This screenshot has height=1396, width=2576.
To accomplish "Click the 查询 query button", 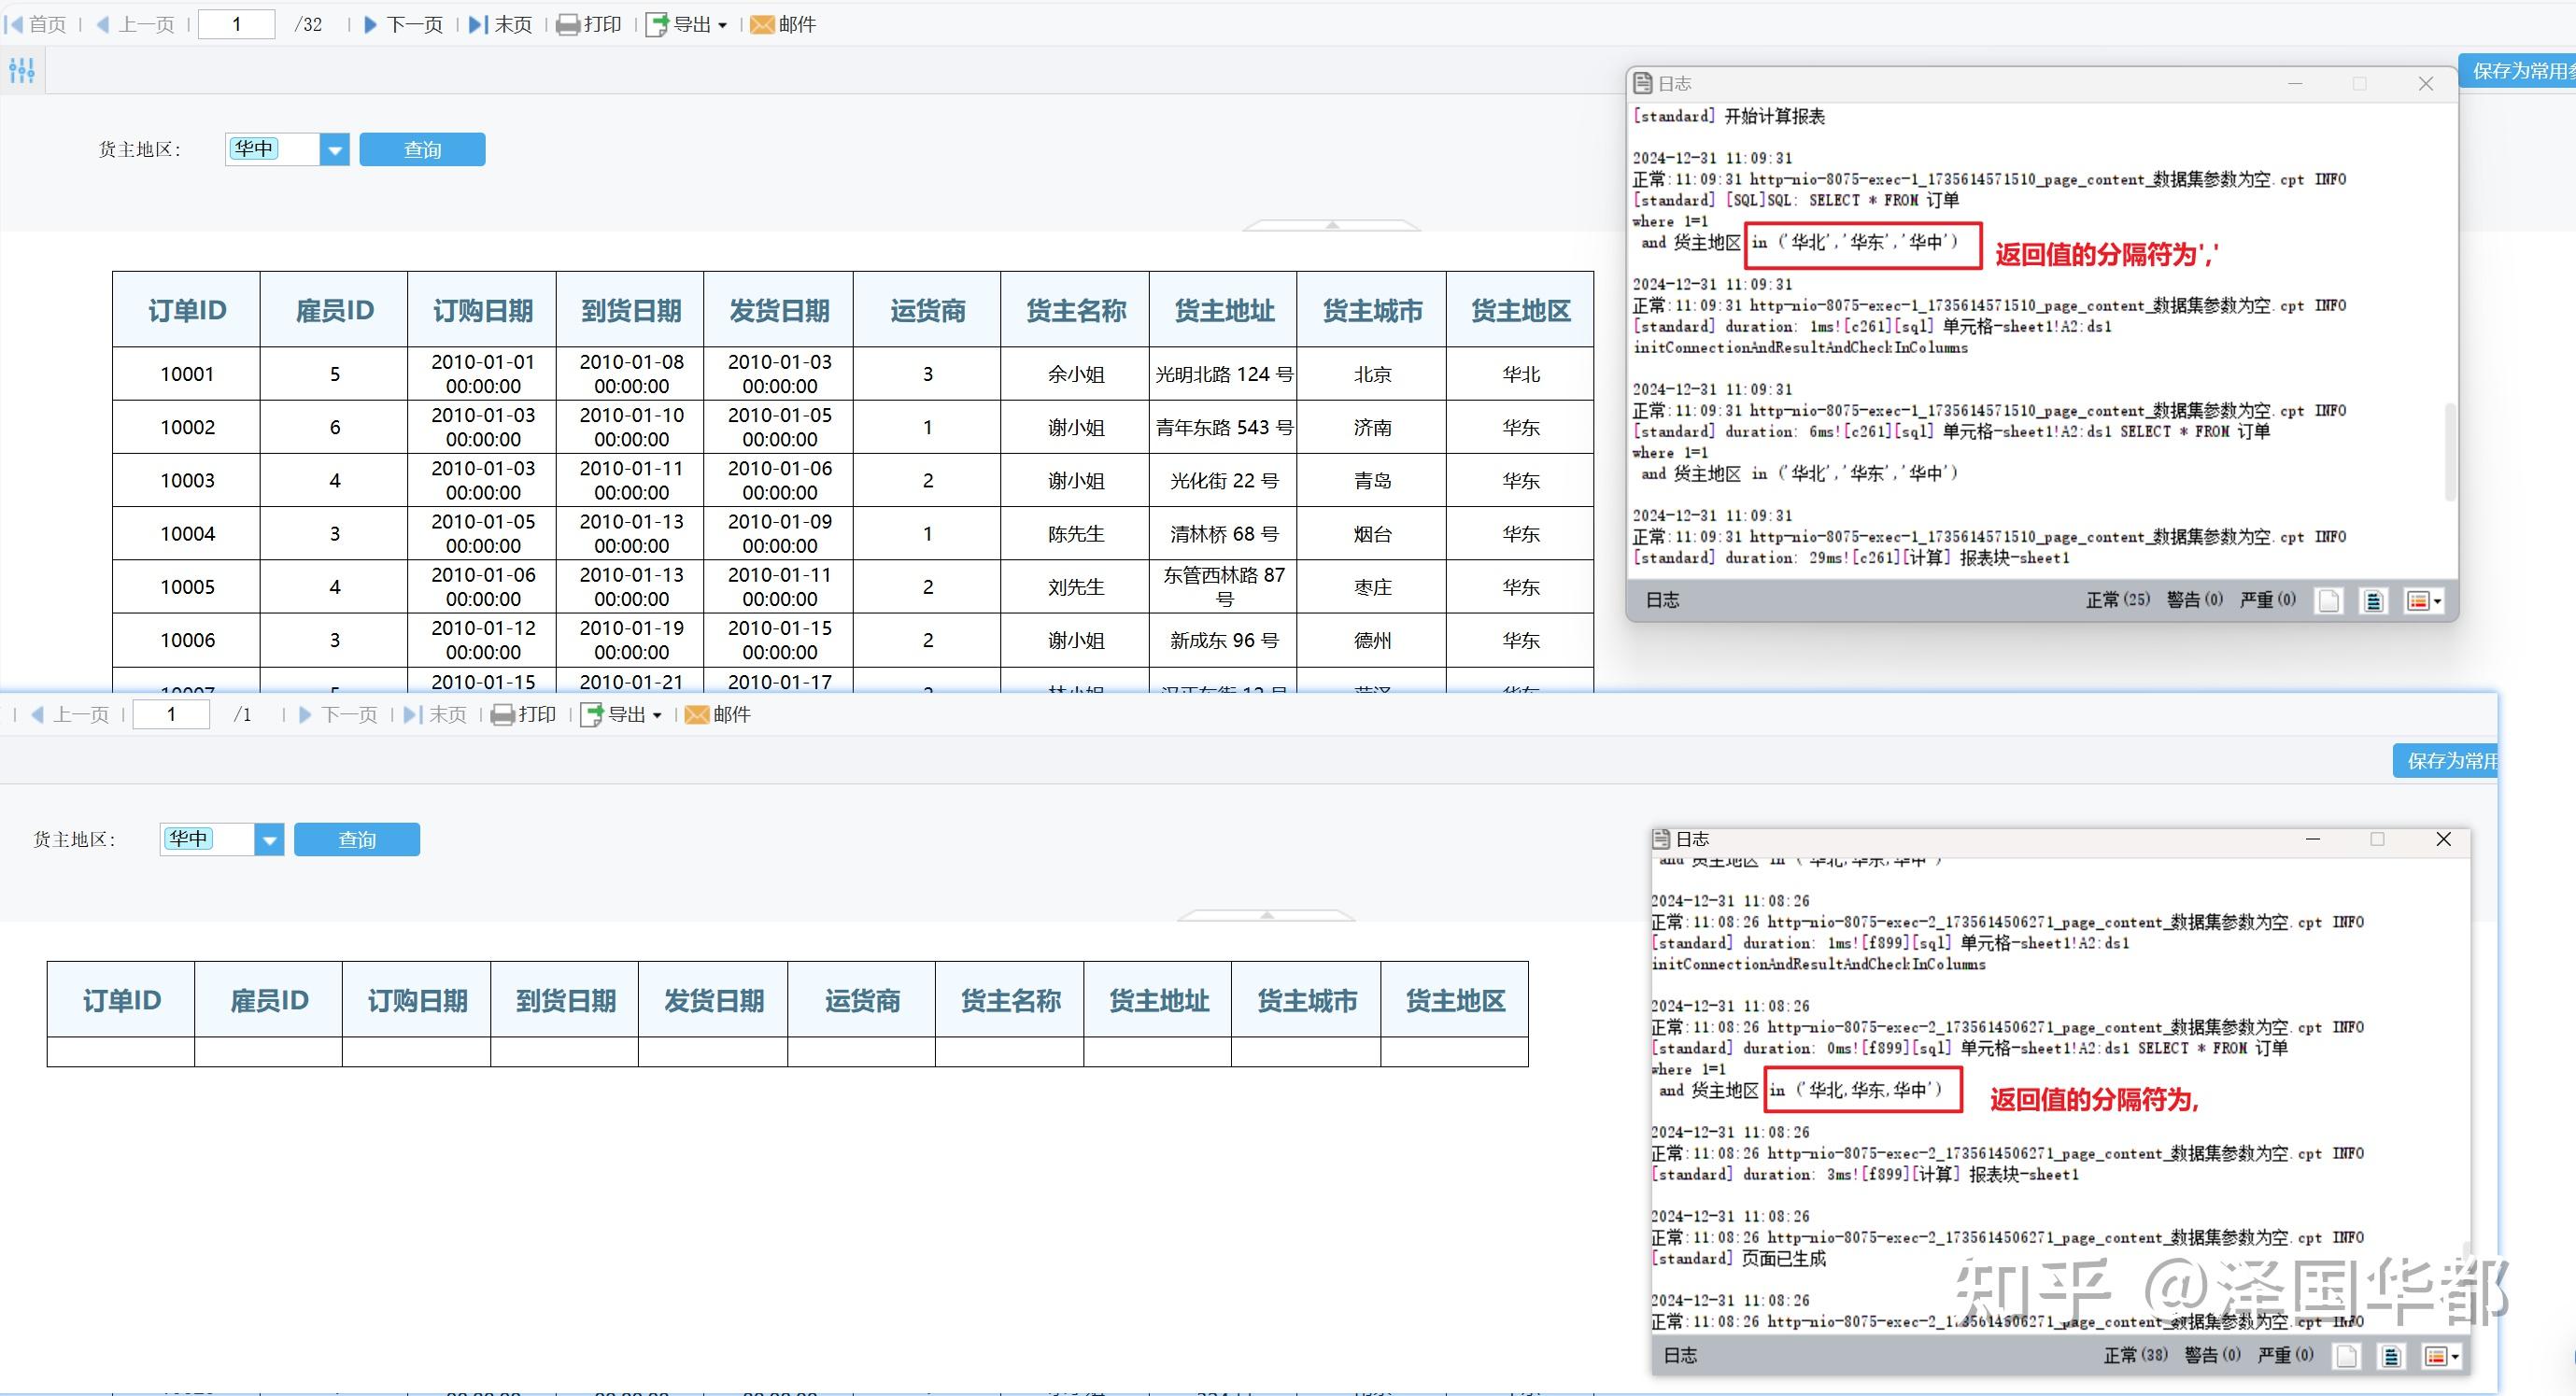I will 422,148.
